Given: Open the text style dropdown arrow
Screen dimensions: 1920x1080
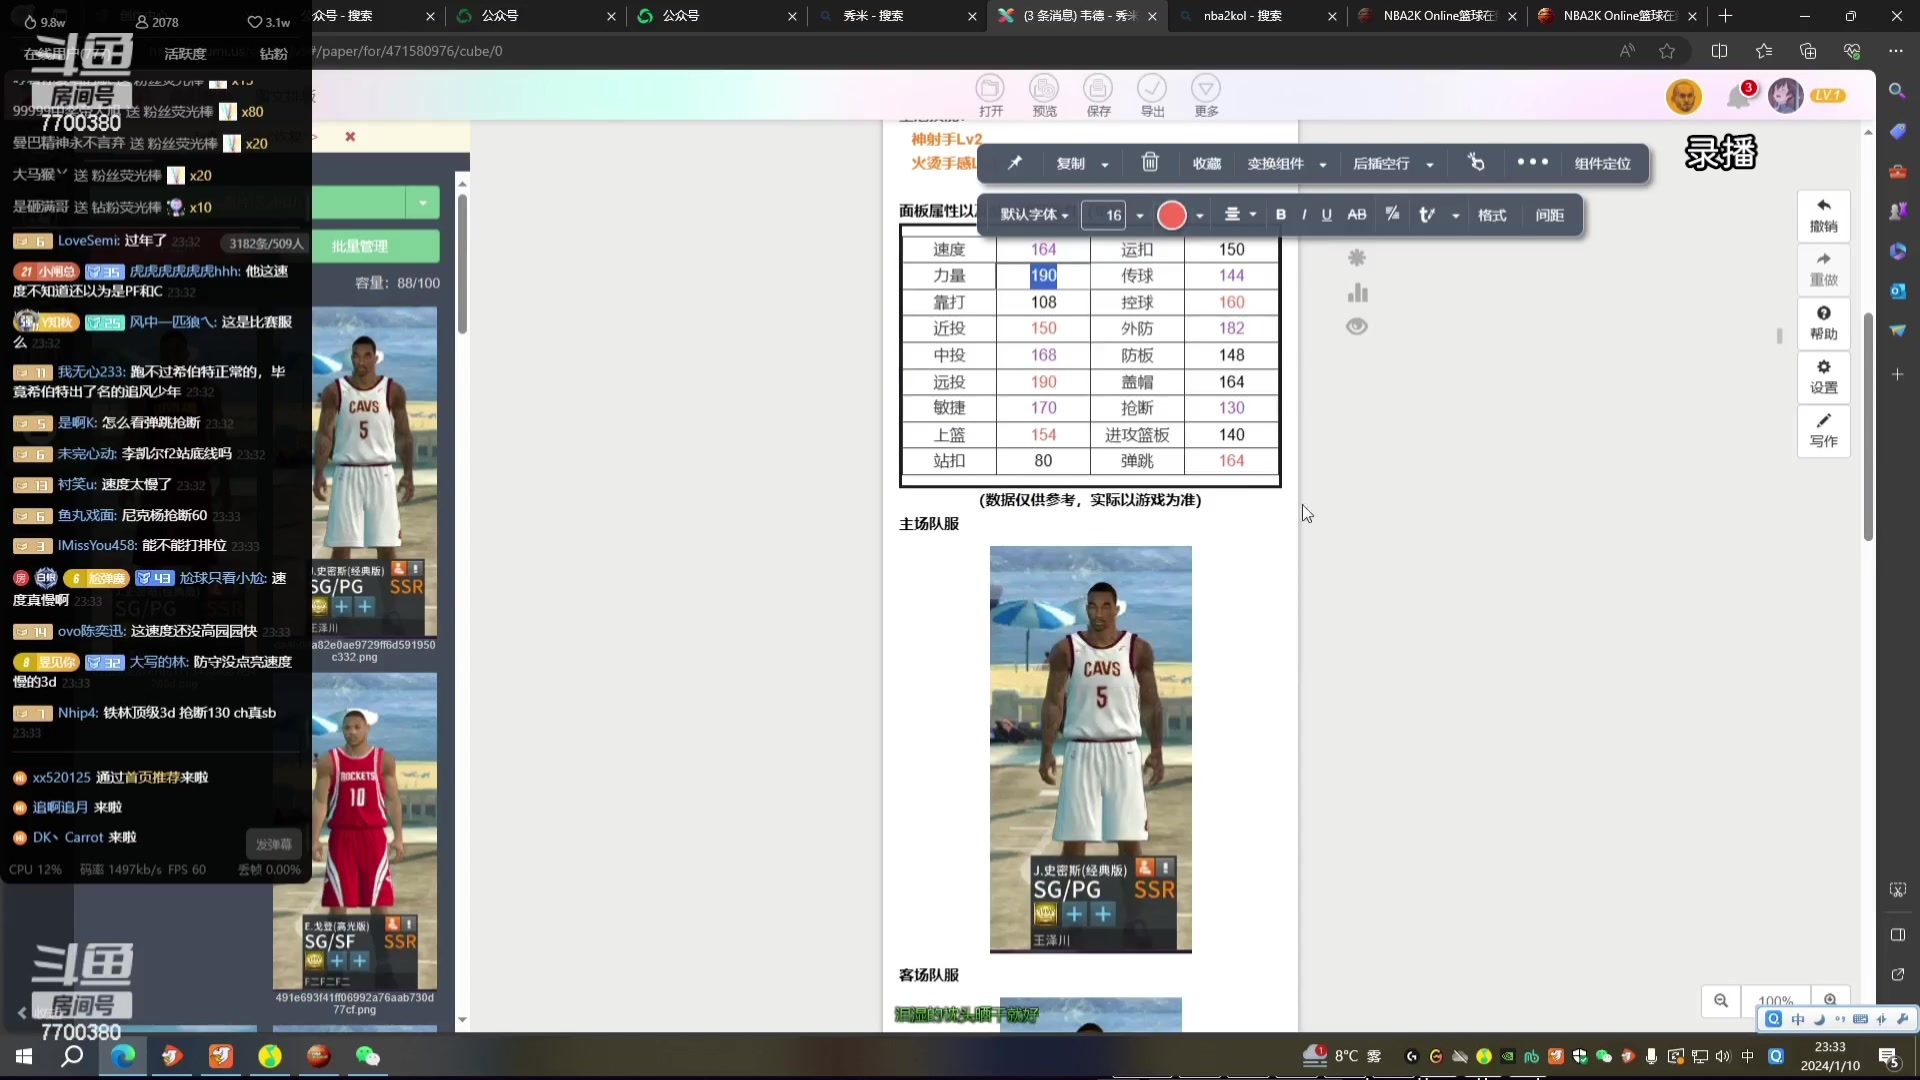Looking at the screenshot, I should pyautogui.click(x=1456, y=215).
